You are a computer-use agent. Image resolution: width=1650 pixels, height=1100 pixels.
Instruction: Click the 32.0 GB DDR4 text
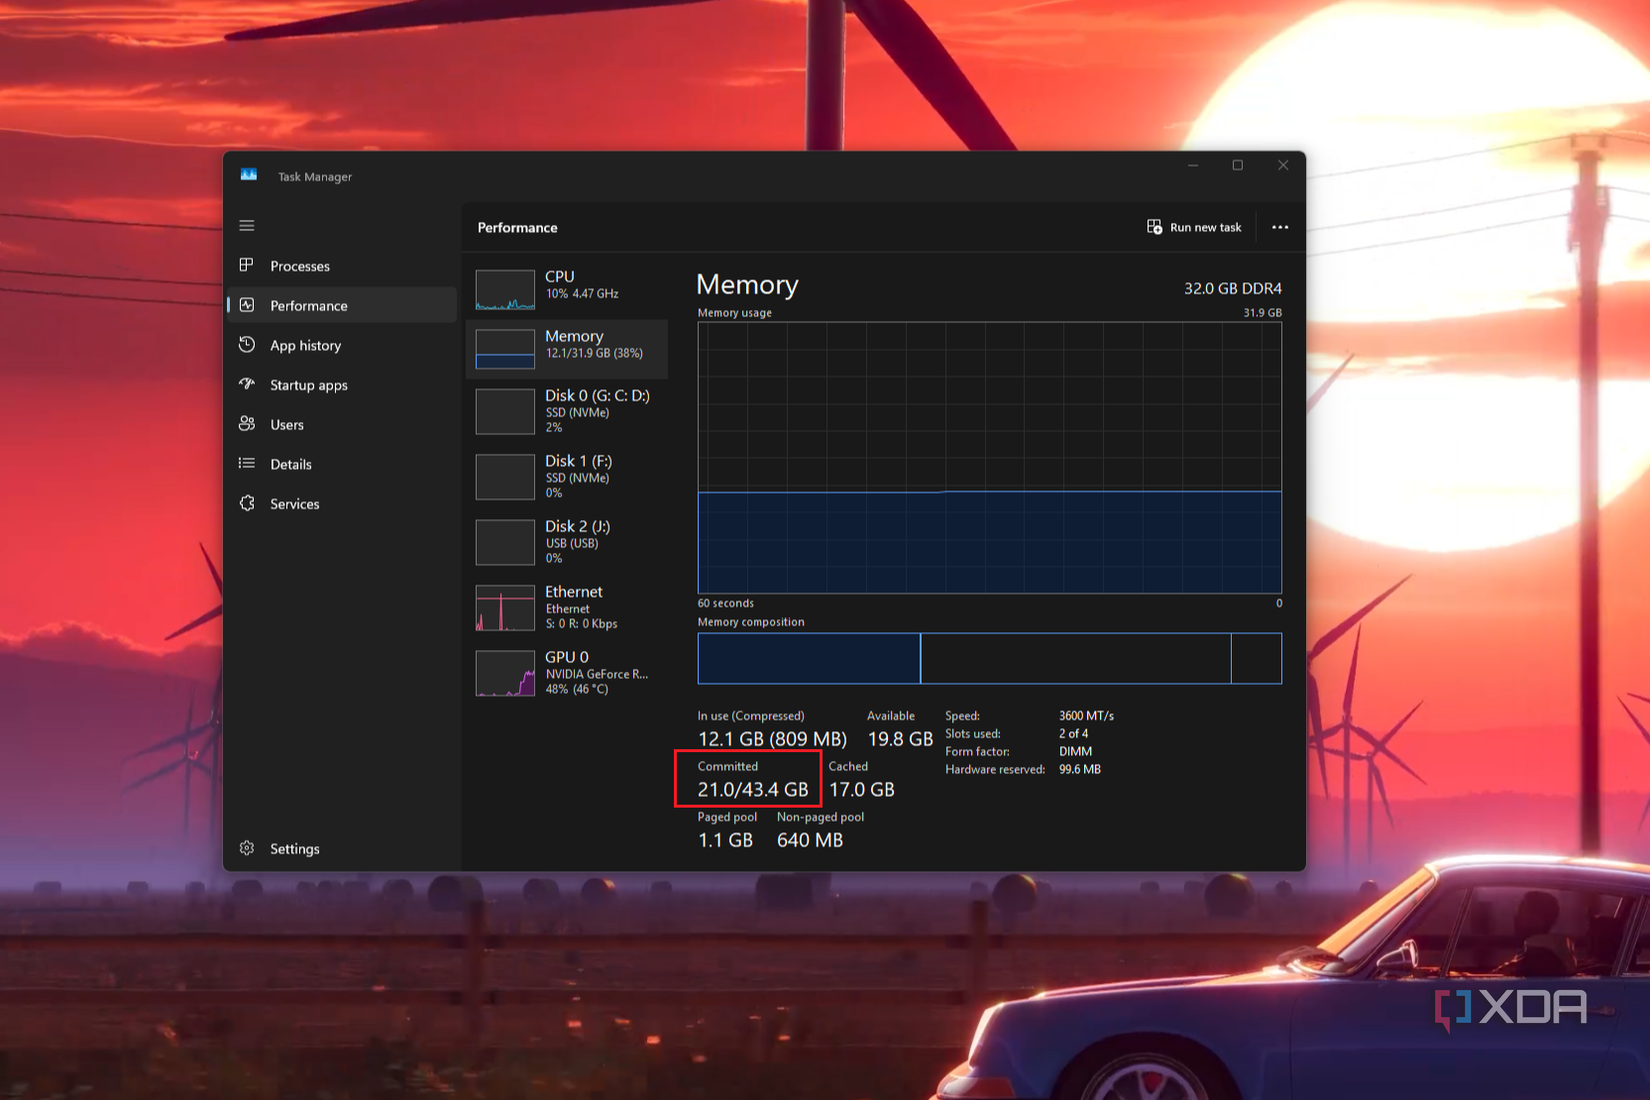(1233, 288)
